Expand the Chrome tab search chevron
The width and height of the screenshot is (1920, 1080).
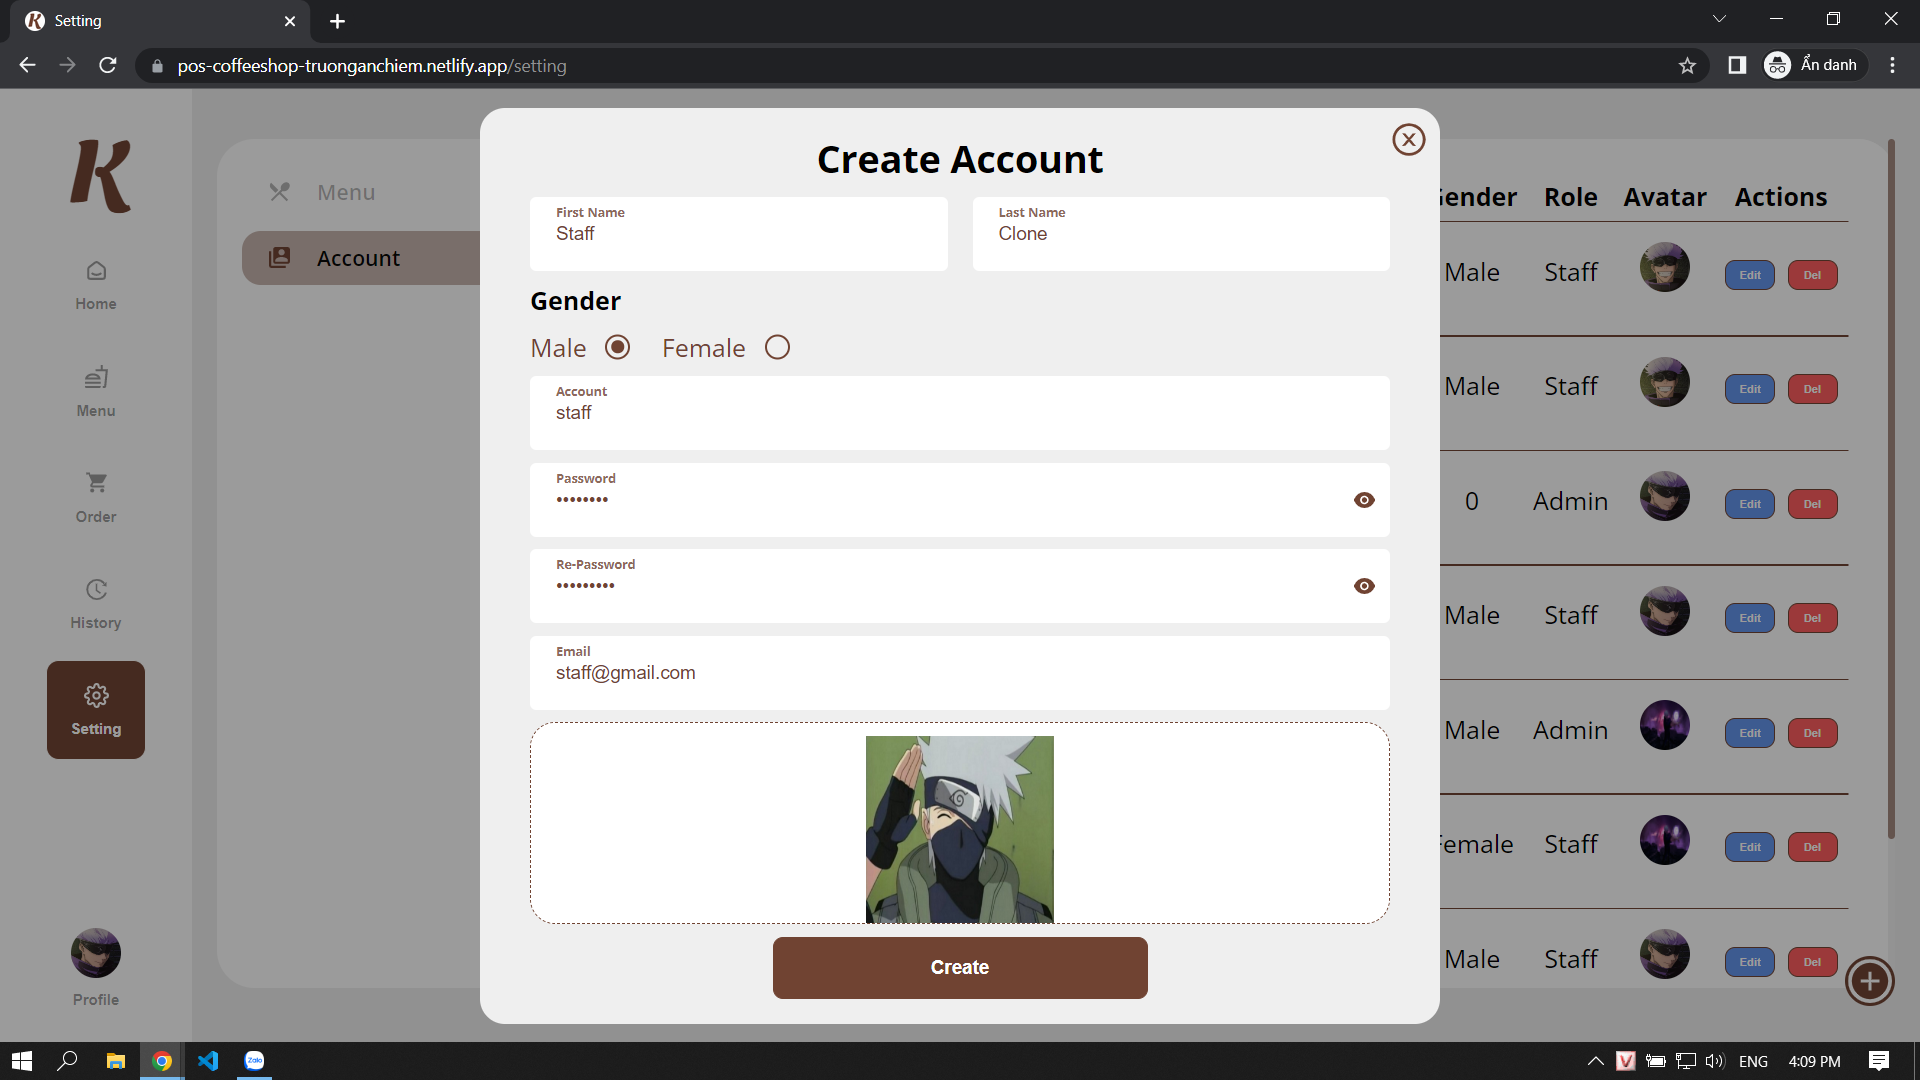click(1719, 19)
